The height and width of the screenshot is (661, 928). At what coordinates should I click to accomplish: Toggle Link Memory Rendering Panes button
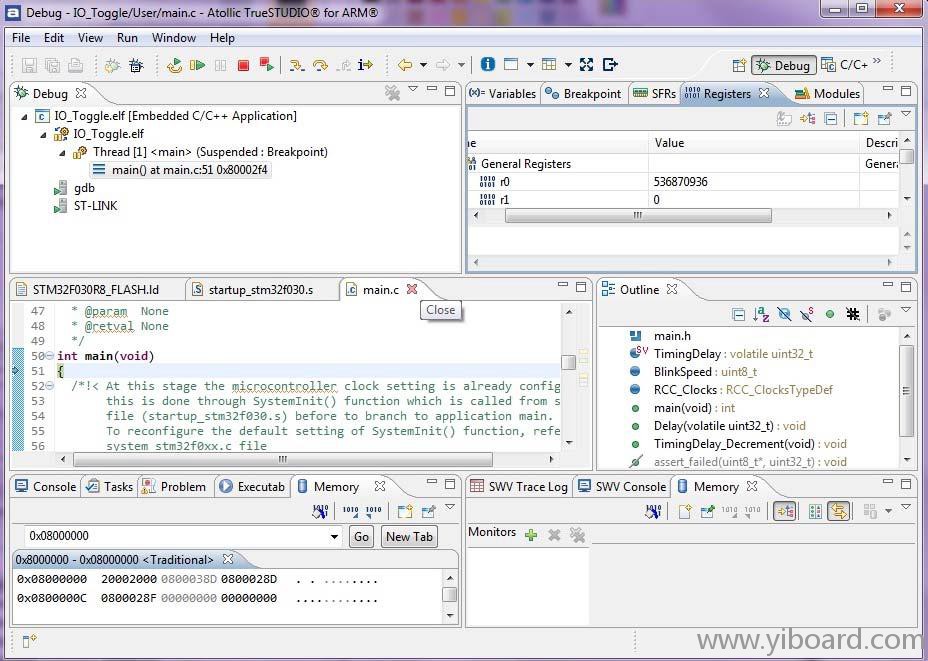pyautogui.click(x=838, y=511)
